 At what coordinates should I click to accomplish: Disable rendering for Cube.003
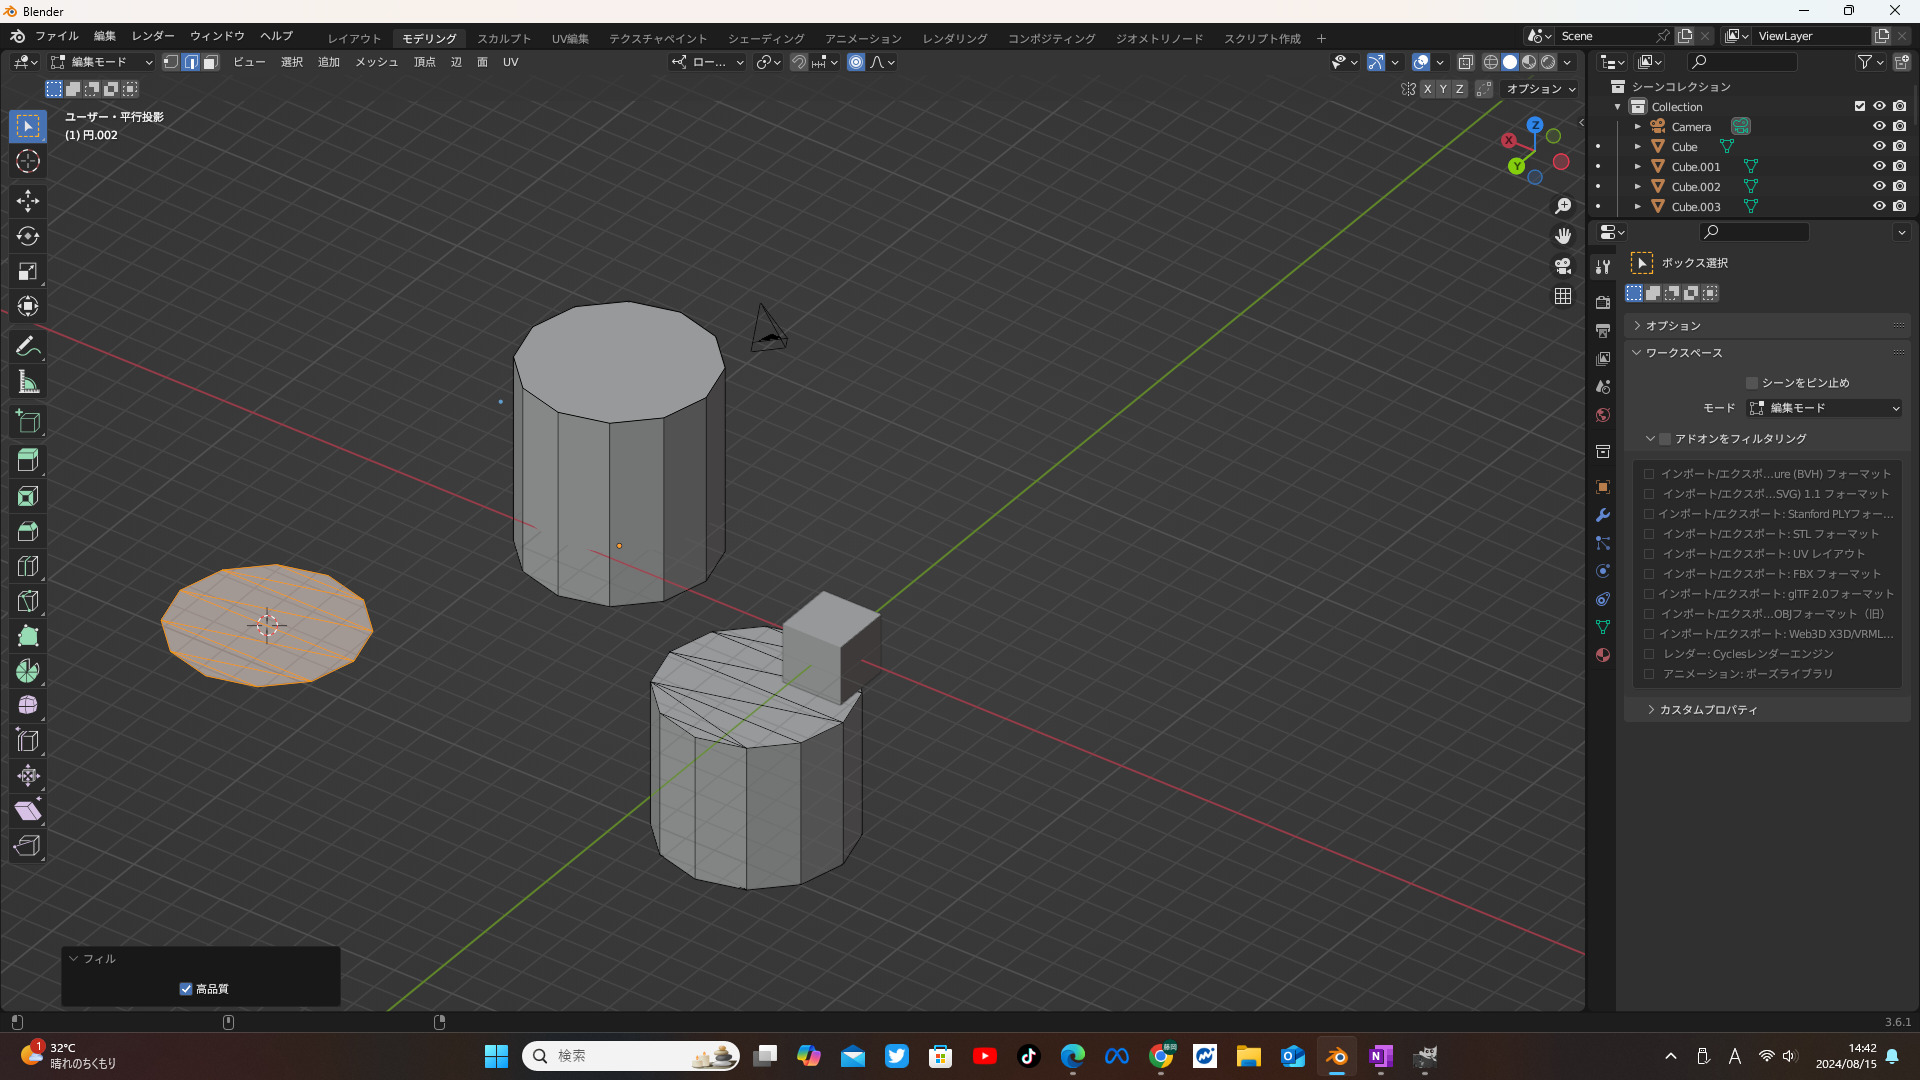(1900, 206)
